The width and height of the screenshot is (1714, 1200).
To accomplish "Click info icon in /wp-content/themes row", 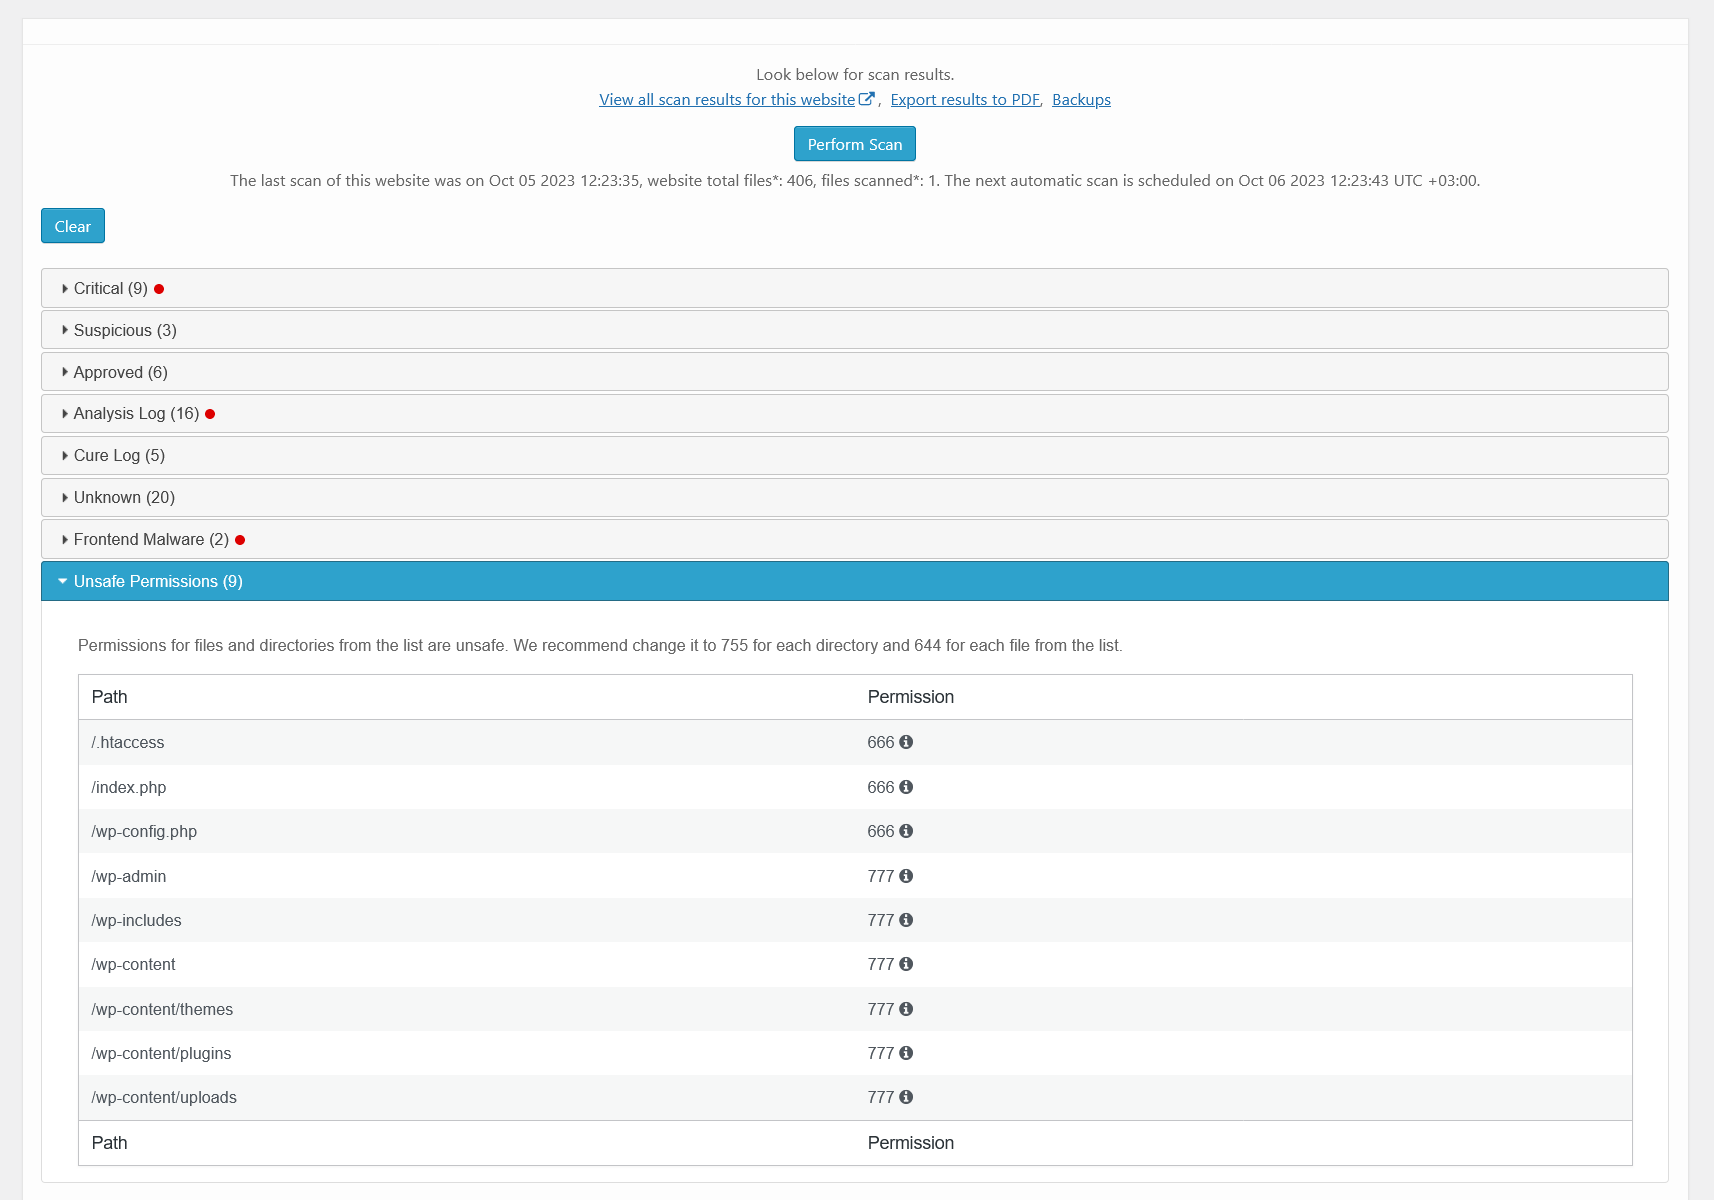I will pos(906,1009).
